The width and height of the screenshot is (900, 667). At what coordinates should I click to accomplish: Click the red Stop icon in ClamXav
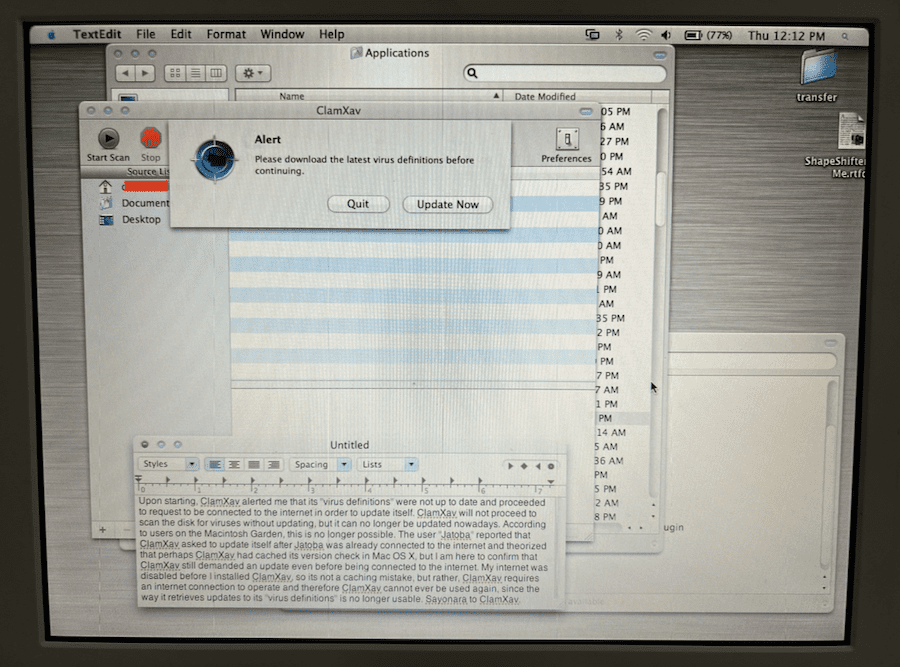point(151,138)
